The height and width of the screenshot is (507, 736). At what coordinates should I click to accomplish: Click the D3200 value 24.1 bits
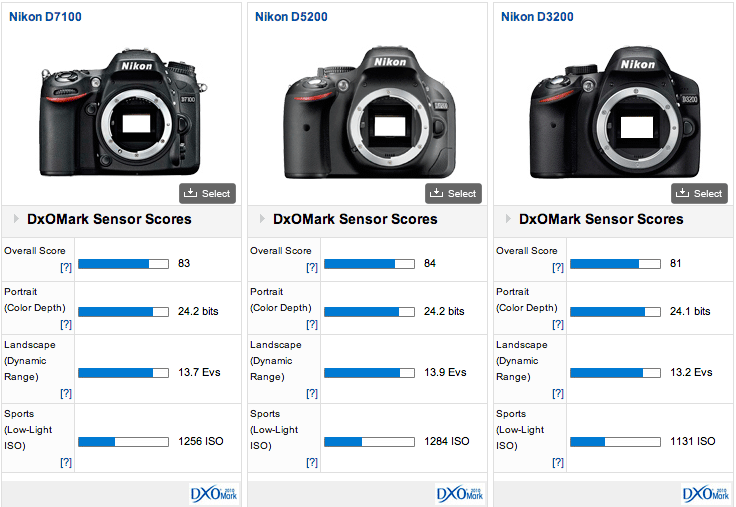(690, 311)
